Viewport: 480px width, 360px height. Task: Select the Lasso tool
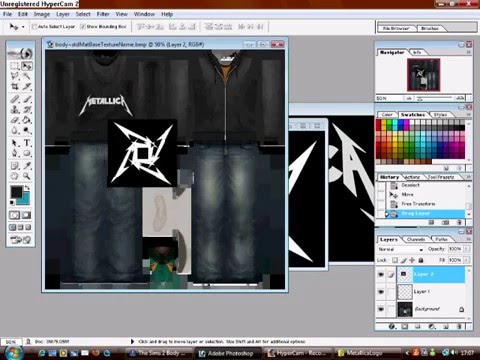[x=14, y=76]
